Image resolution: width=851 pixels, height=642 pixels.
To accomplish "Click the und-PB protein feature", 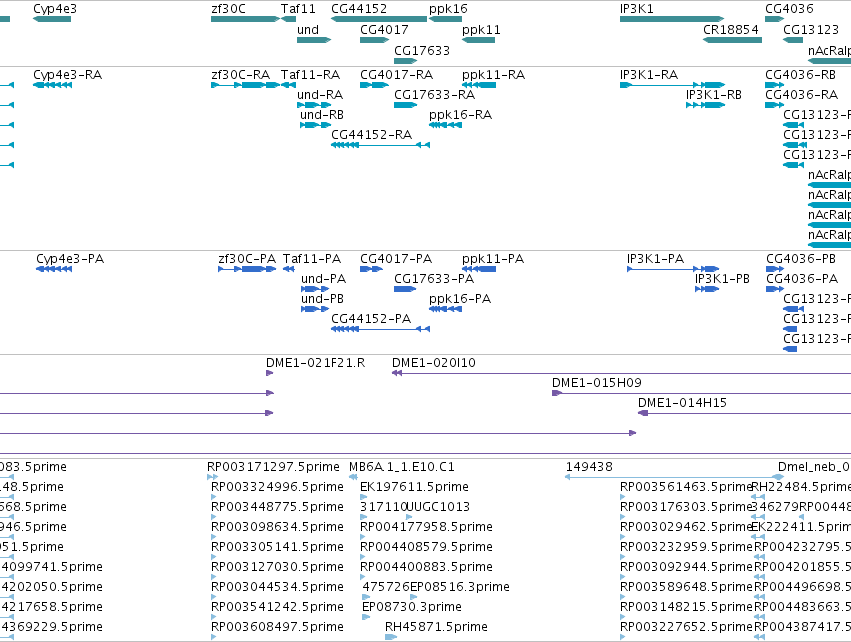I will tap(315, 309).
